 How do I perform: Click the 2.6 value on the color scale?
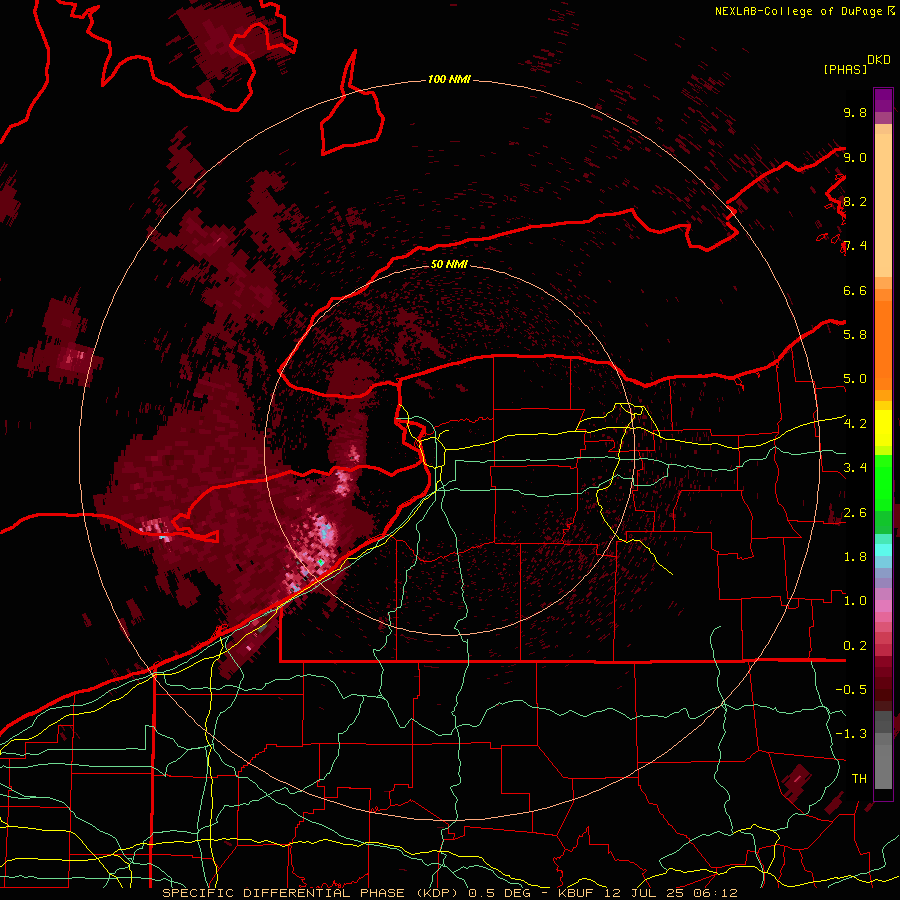[x=855, y=513]
